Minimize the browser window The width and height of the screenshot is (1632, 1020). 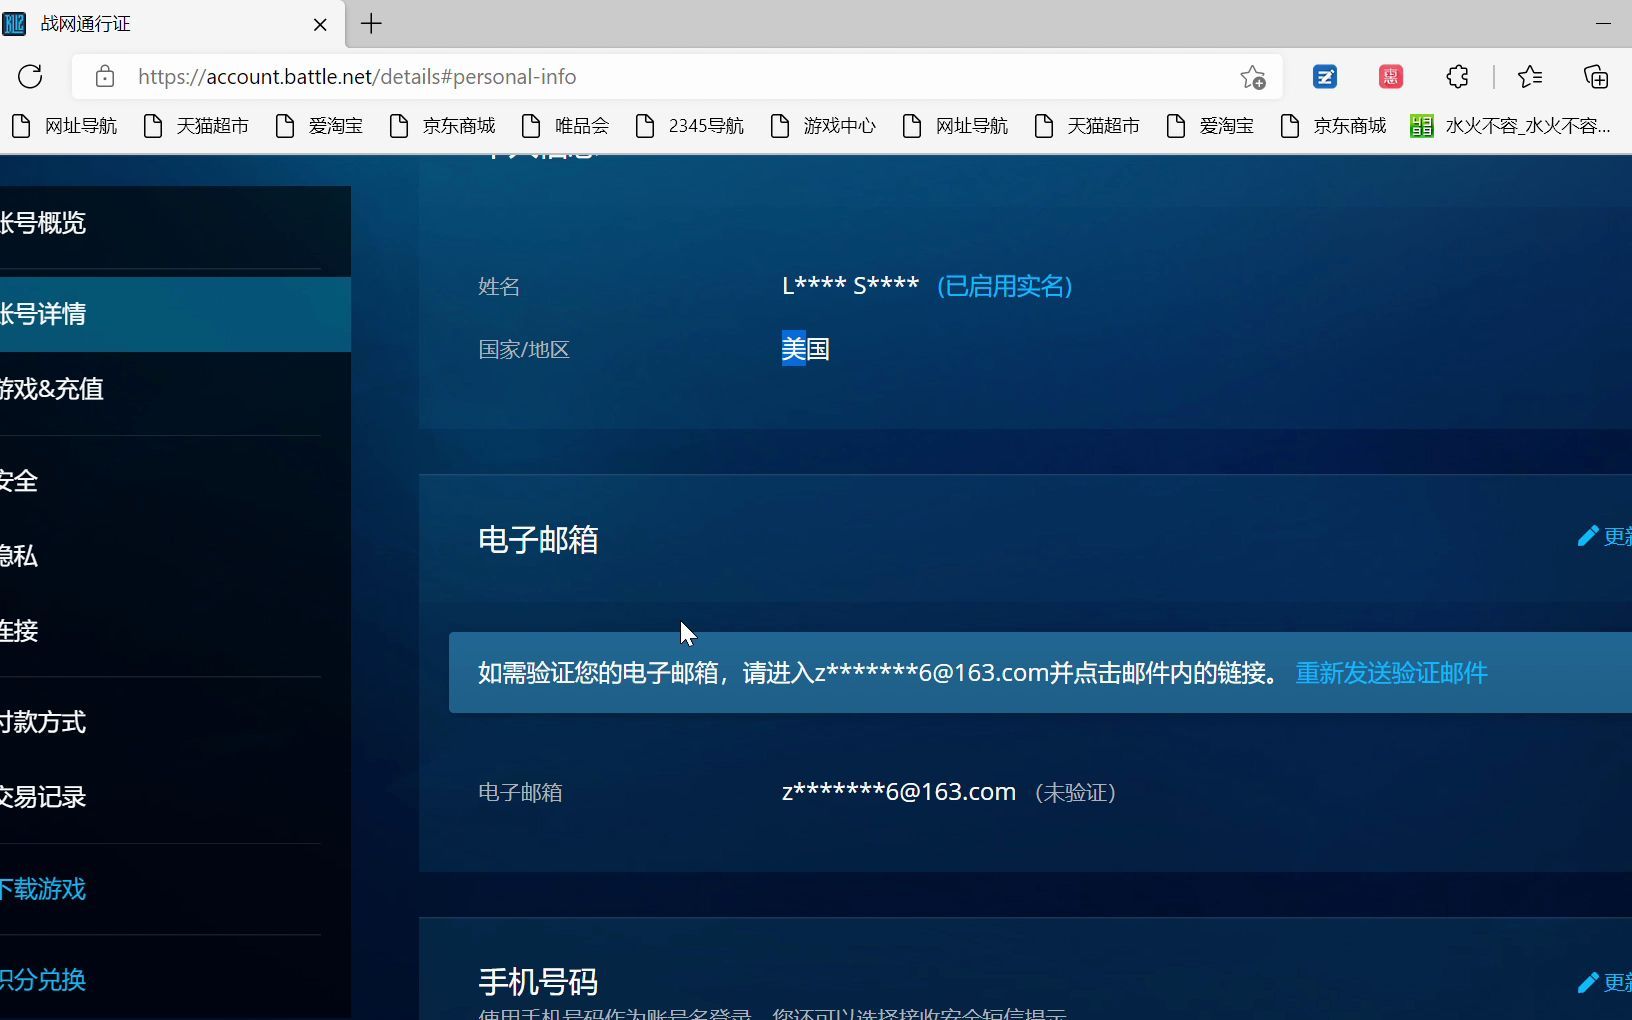click(1603, 23)
